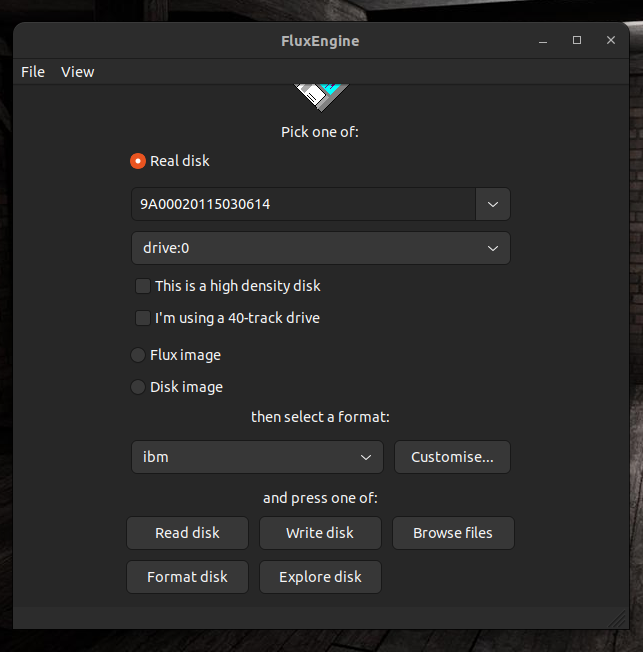Click the 9A00020115030614 serial field
This screenshot has height=652, width=643.
pyautogui.click(x=304, y=204)
